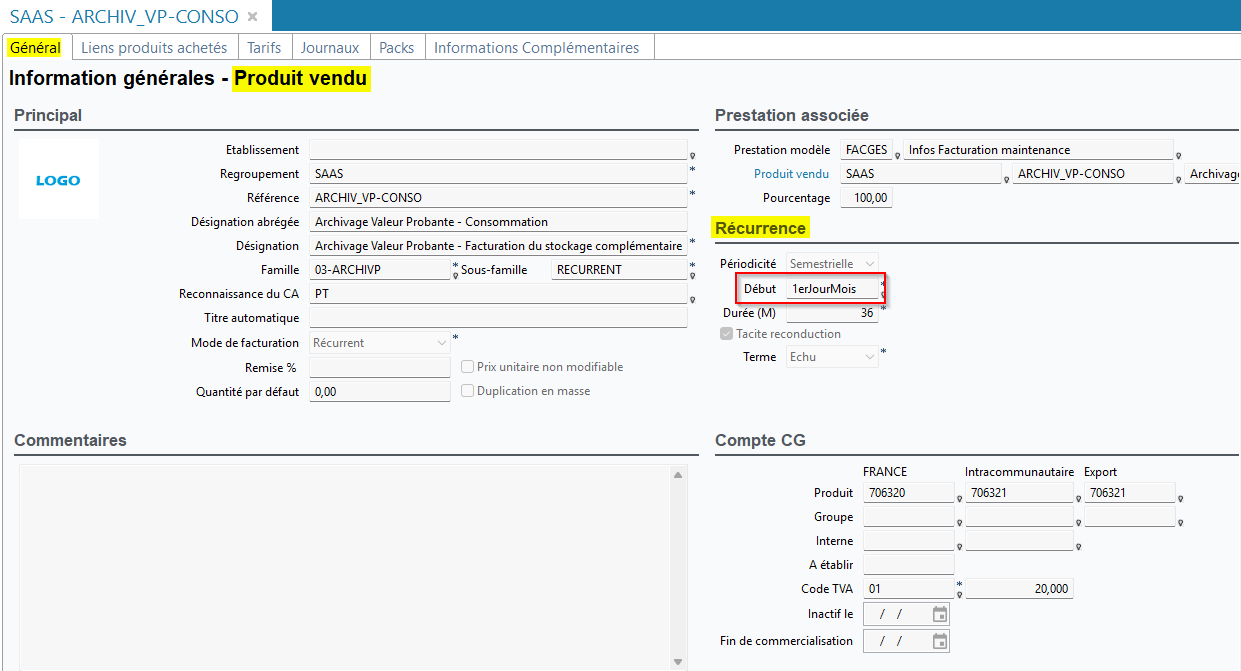Tick the Duplication en masse checkbox
This screenshot has width=1241, height=671.
point(467,391)
